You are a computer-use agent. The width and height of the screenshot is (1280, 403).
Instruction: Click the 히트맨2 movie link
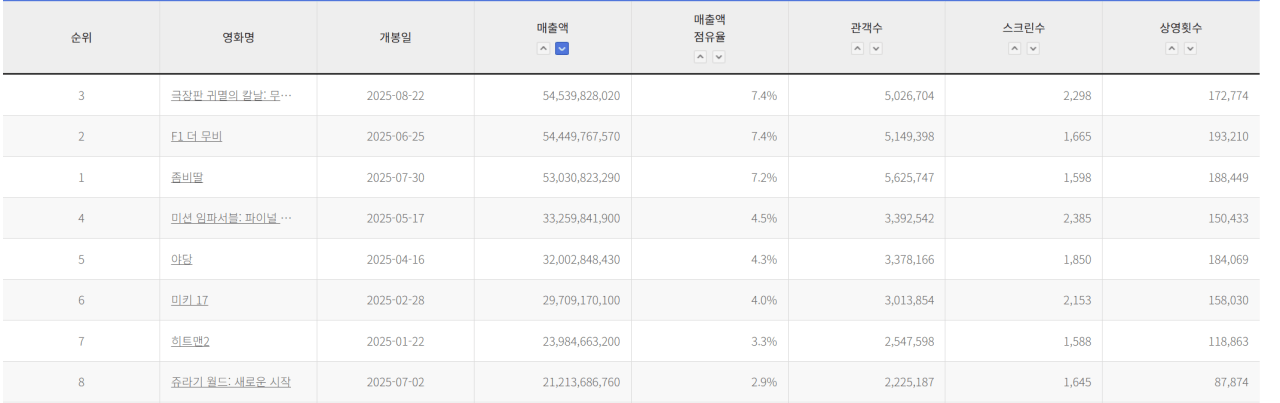[190, 341]
